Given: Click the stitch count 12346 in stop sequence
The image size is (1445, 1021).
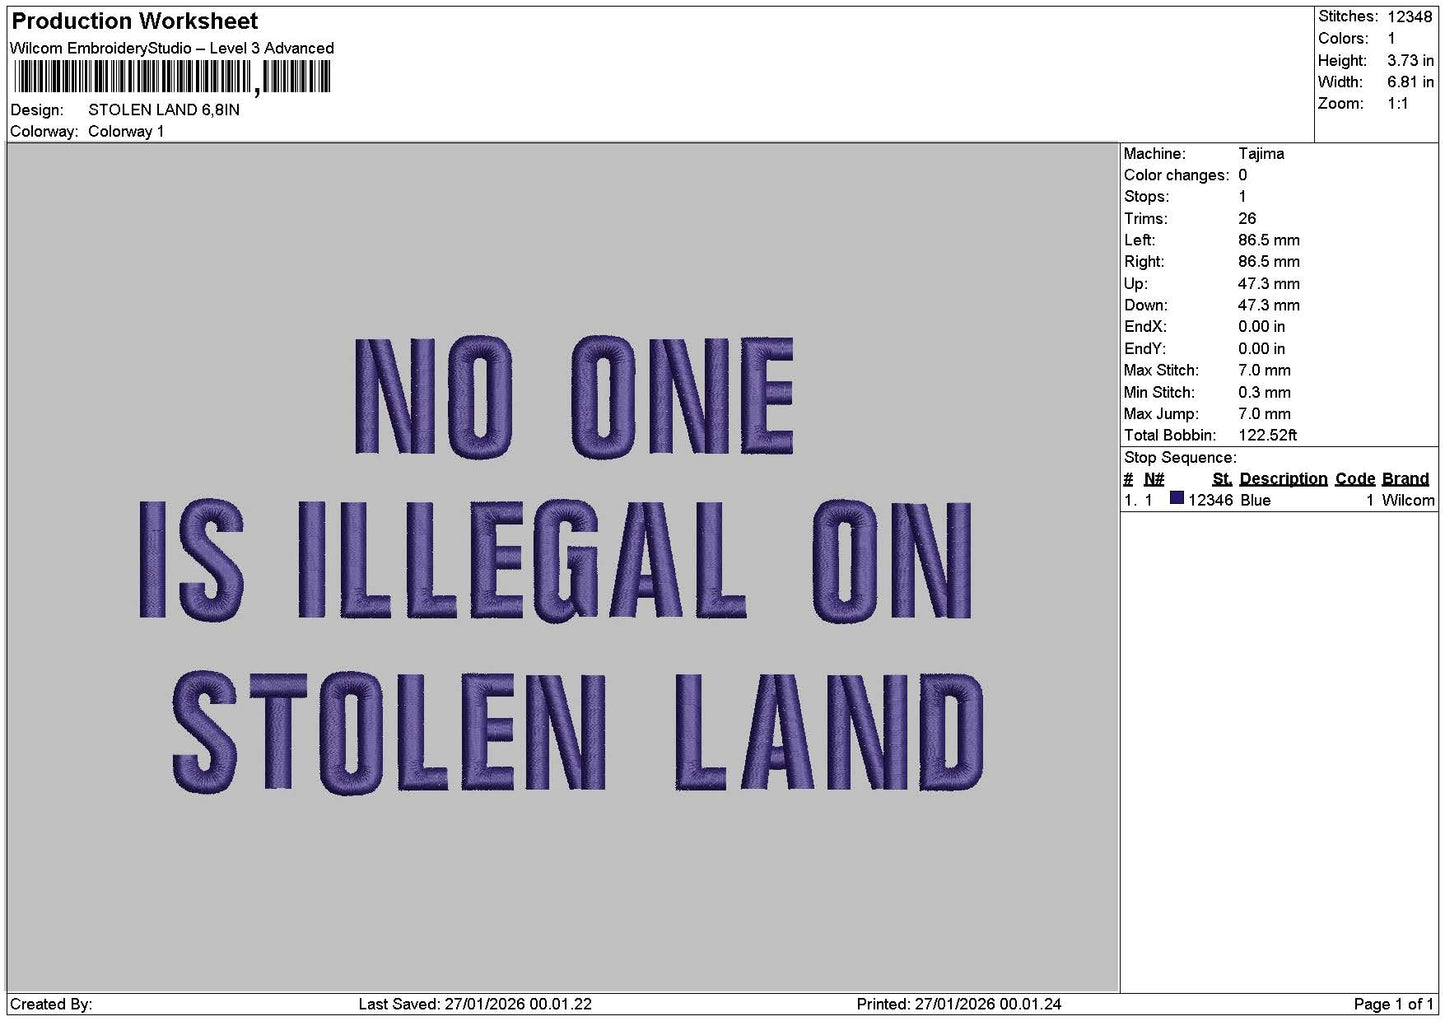Looking at the screenshot, I should (1210, 500).
